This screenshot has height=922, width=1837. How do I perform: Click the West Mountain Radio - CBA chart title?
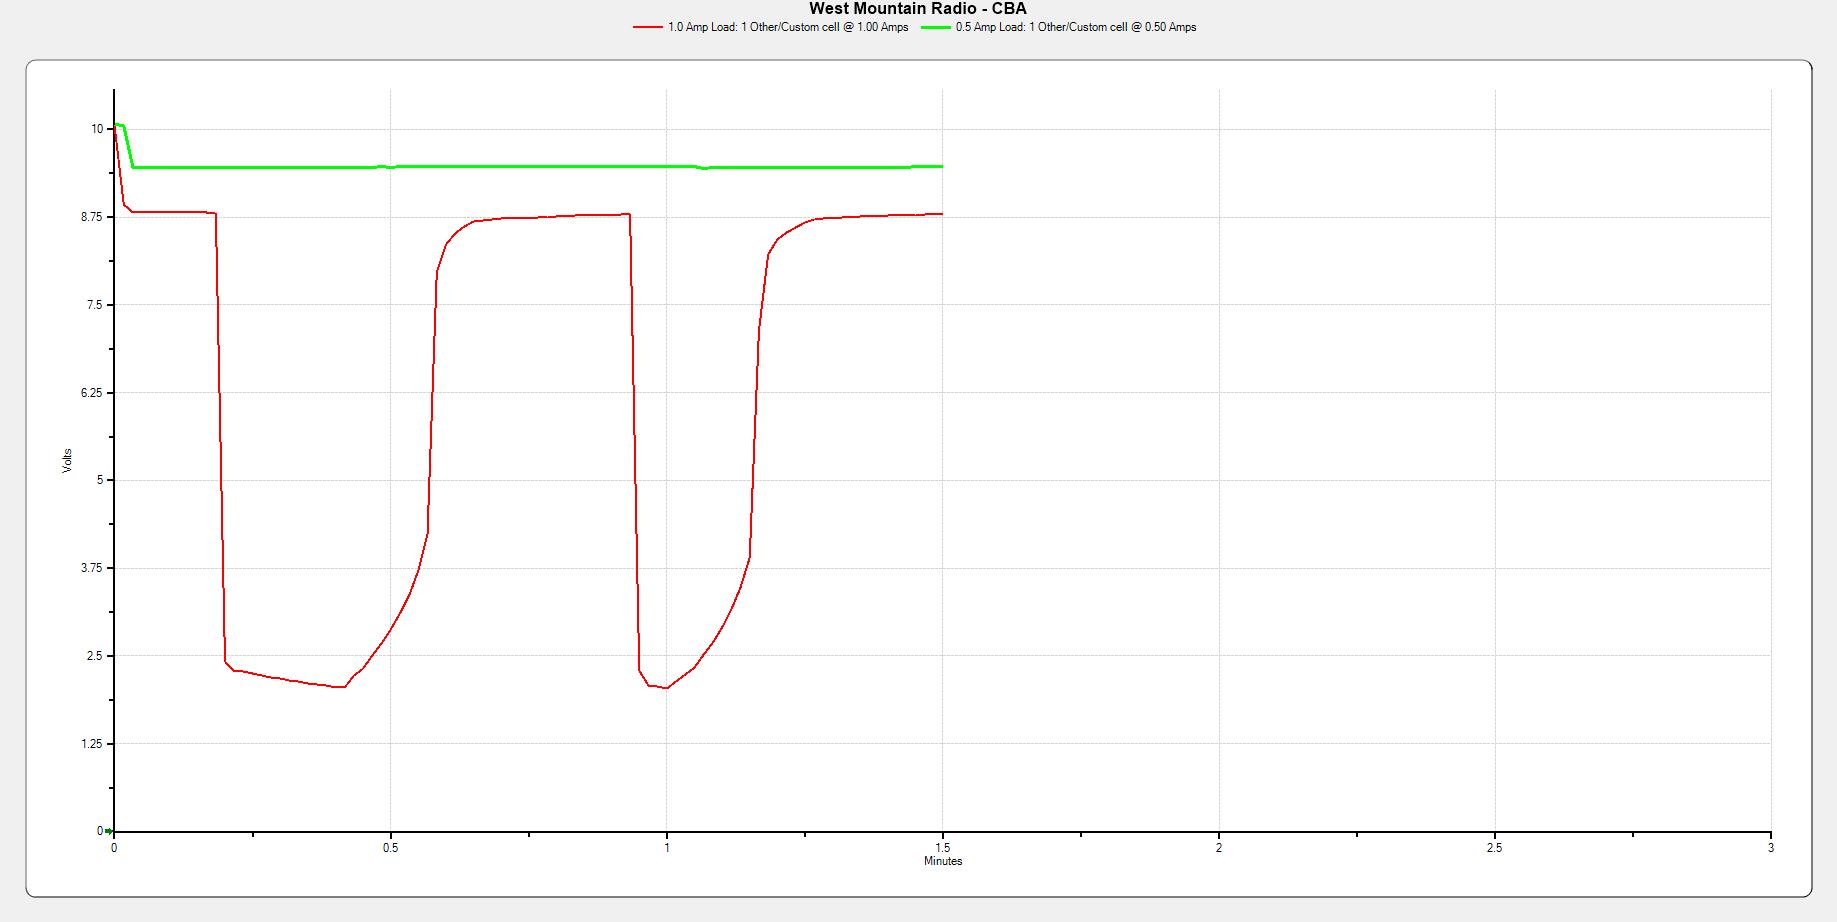tap(917, 9)
